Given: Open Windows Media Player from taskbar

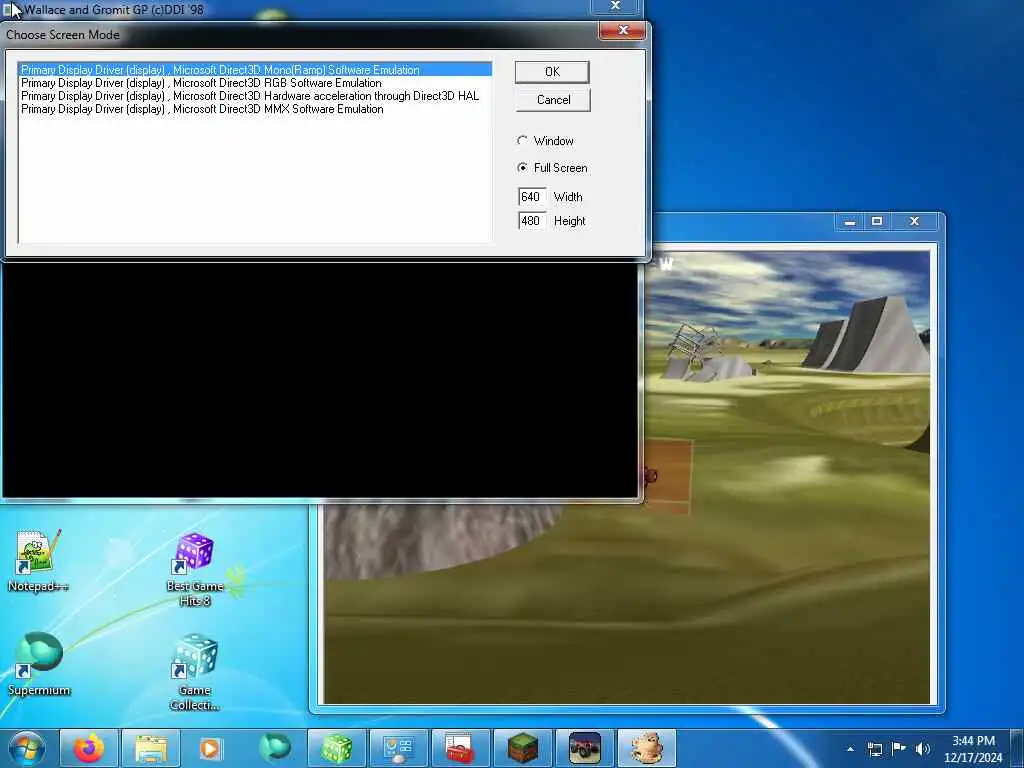Looking at the screenshot, I should 210,748.
